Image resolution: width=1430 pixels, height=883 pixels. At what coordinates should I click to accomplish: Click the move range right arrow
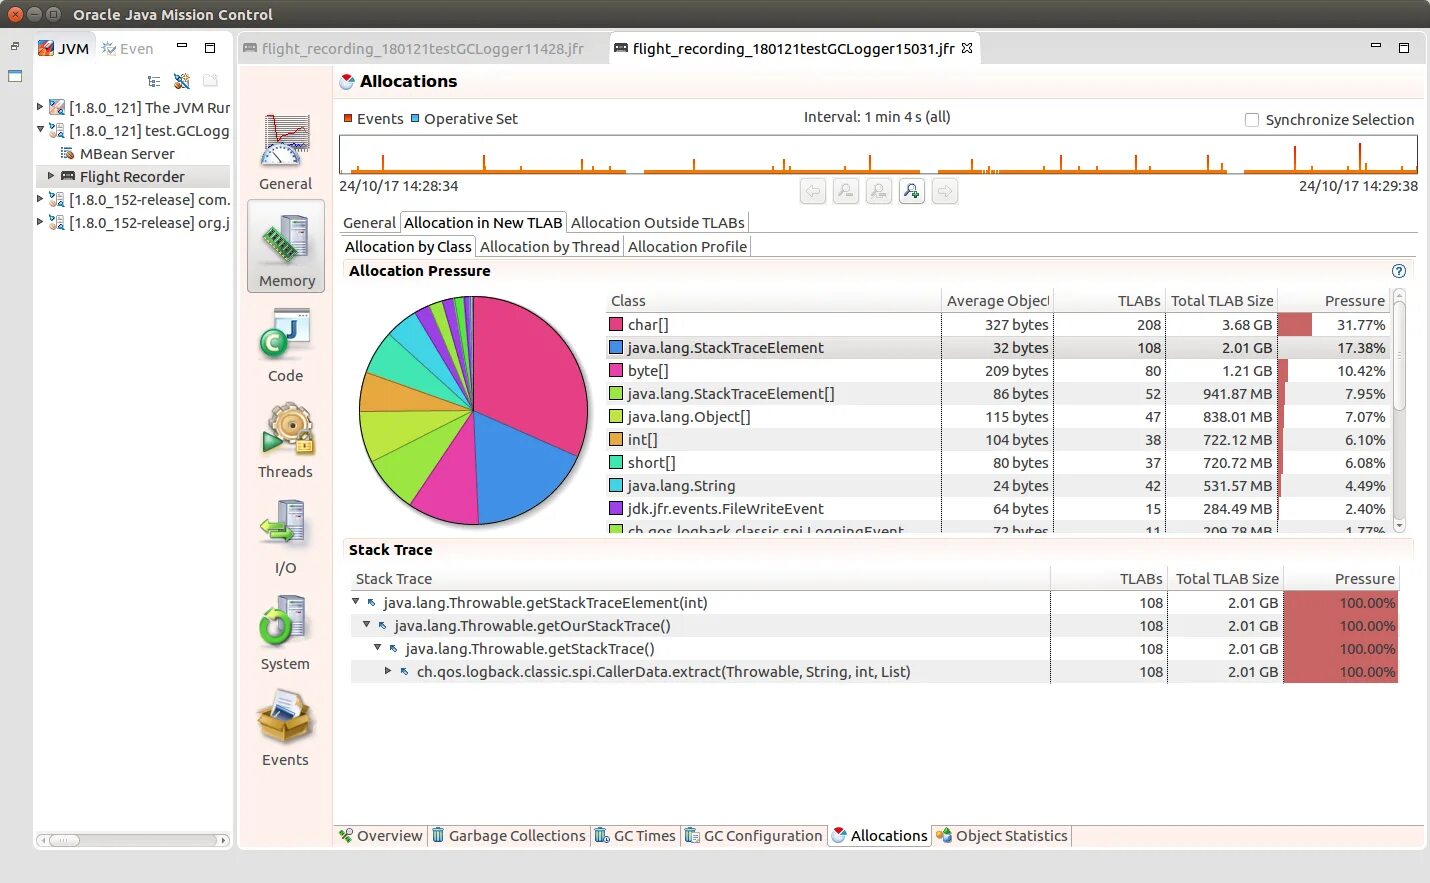(945, 191)
